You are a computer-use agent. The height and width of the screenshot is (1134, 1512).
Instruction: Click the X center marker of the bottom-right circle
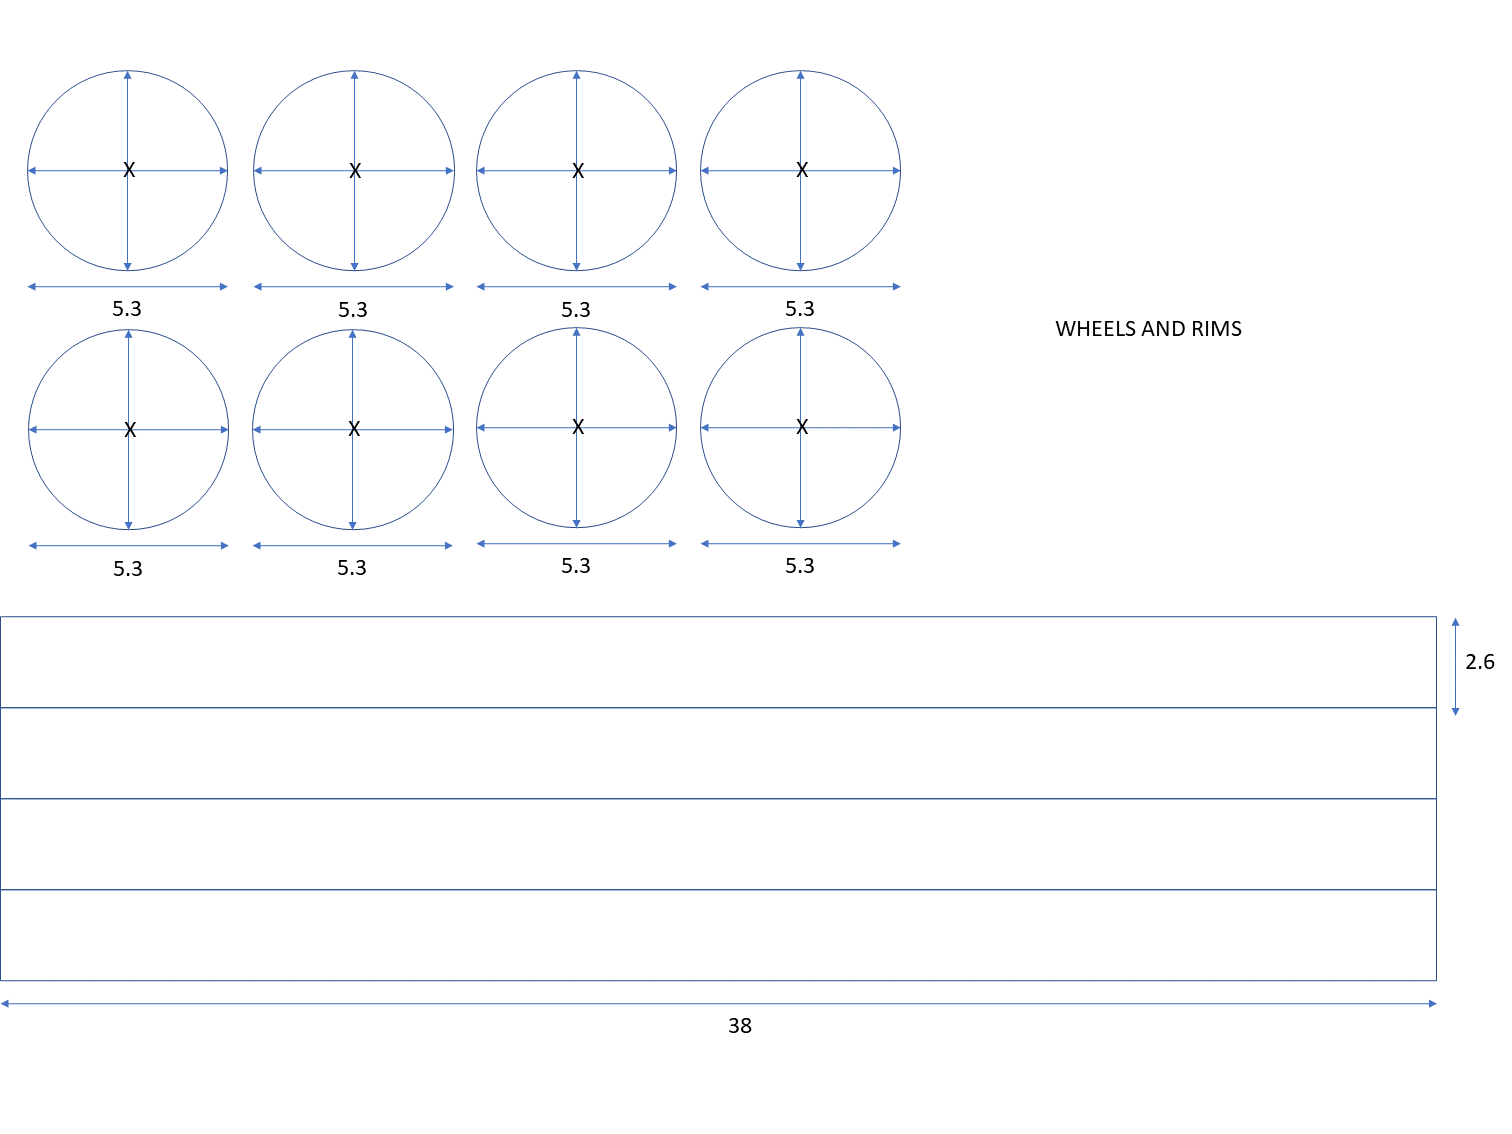coord(800,425)
